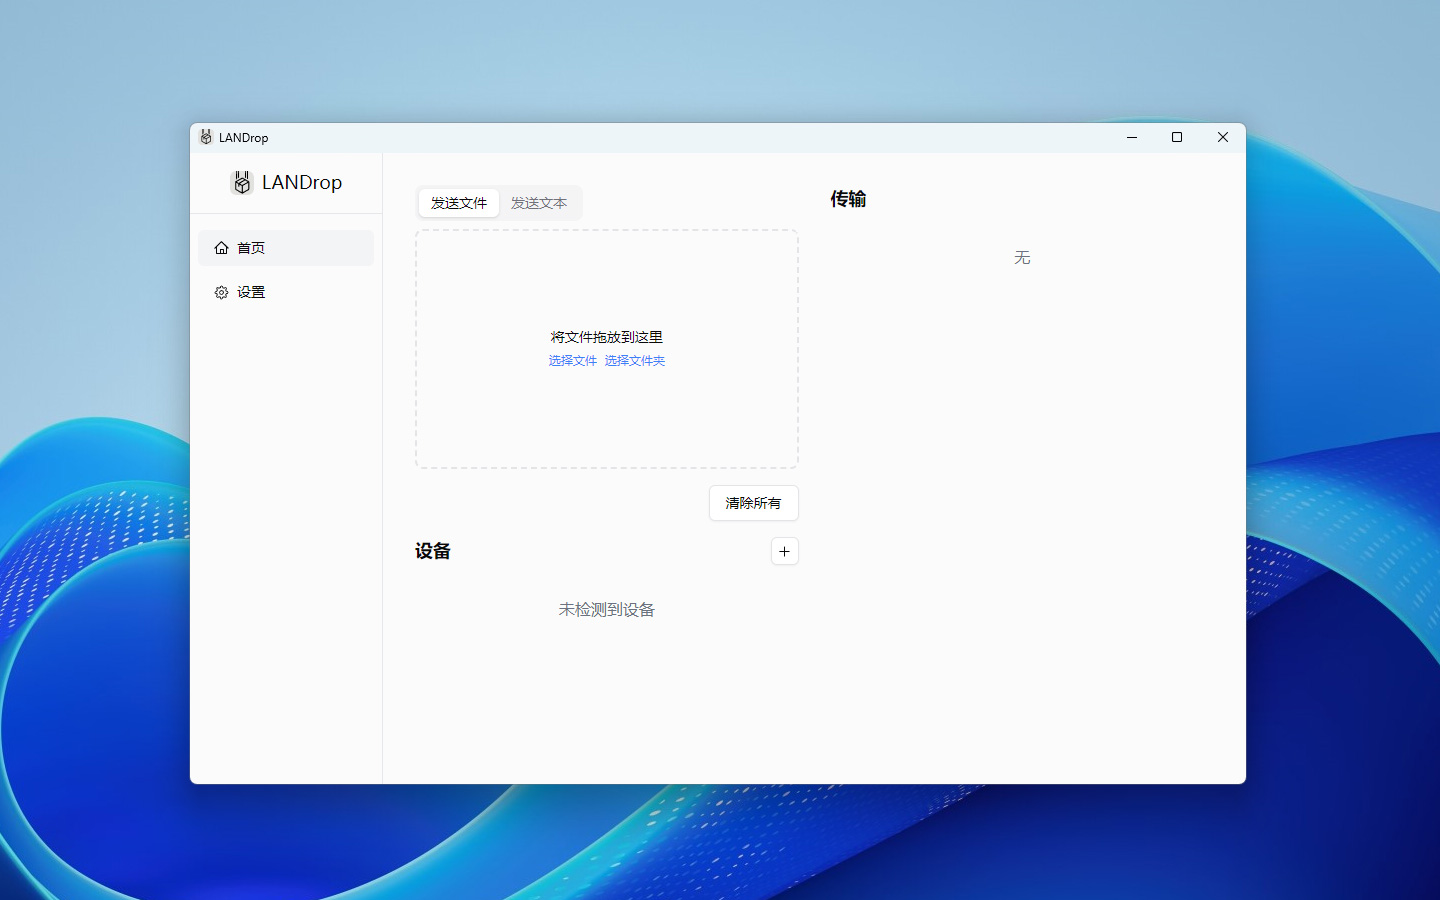The image size is (1440, 900).
Task: Maximize the LANDrop window
Action: coord(1177,137)
